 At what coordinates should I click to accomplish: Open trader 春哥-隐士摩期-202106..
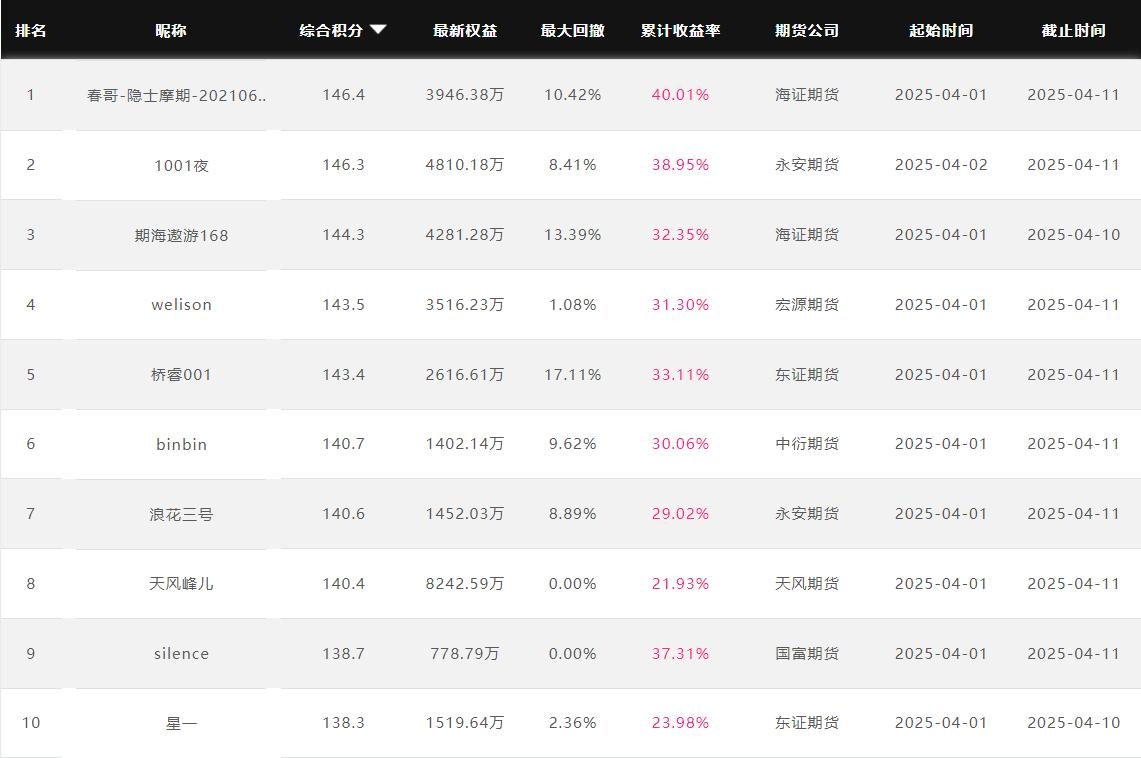[x=177, y=95]
